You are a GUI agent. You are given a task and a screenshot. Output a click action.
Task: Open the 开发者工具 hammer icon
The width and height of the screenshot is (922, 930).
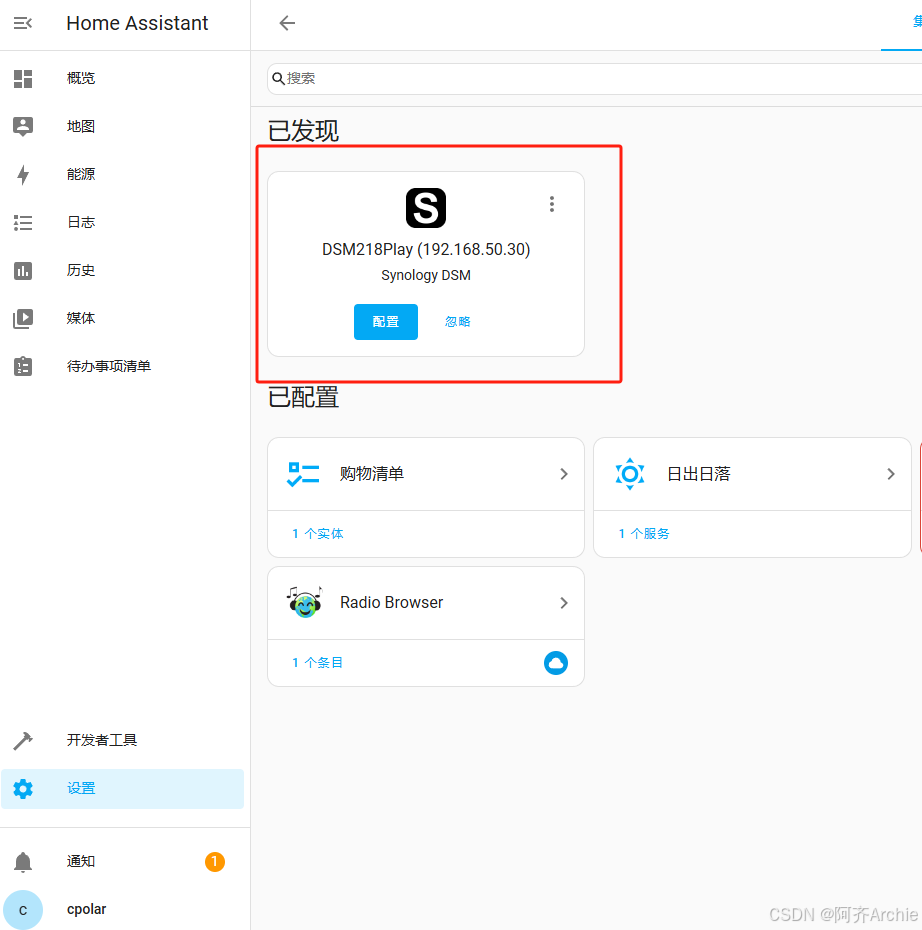23,740
